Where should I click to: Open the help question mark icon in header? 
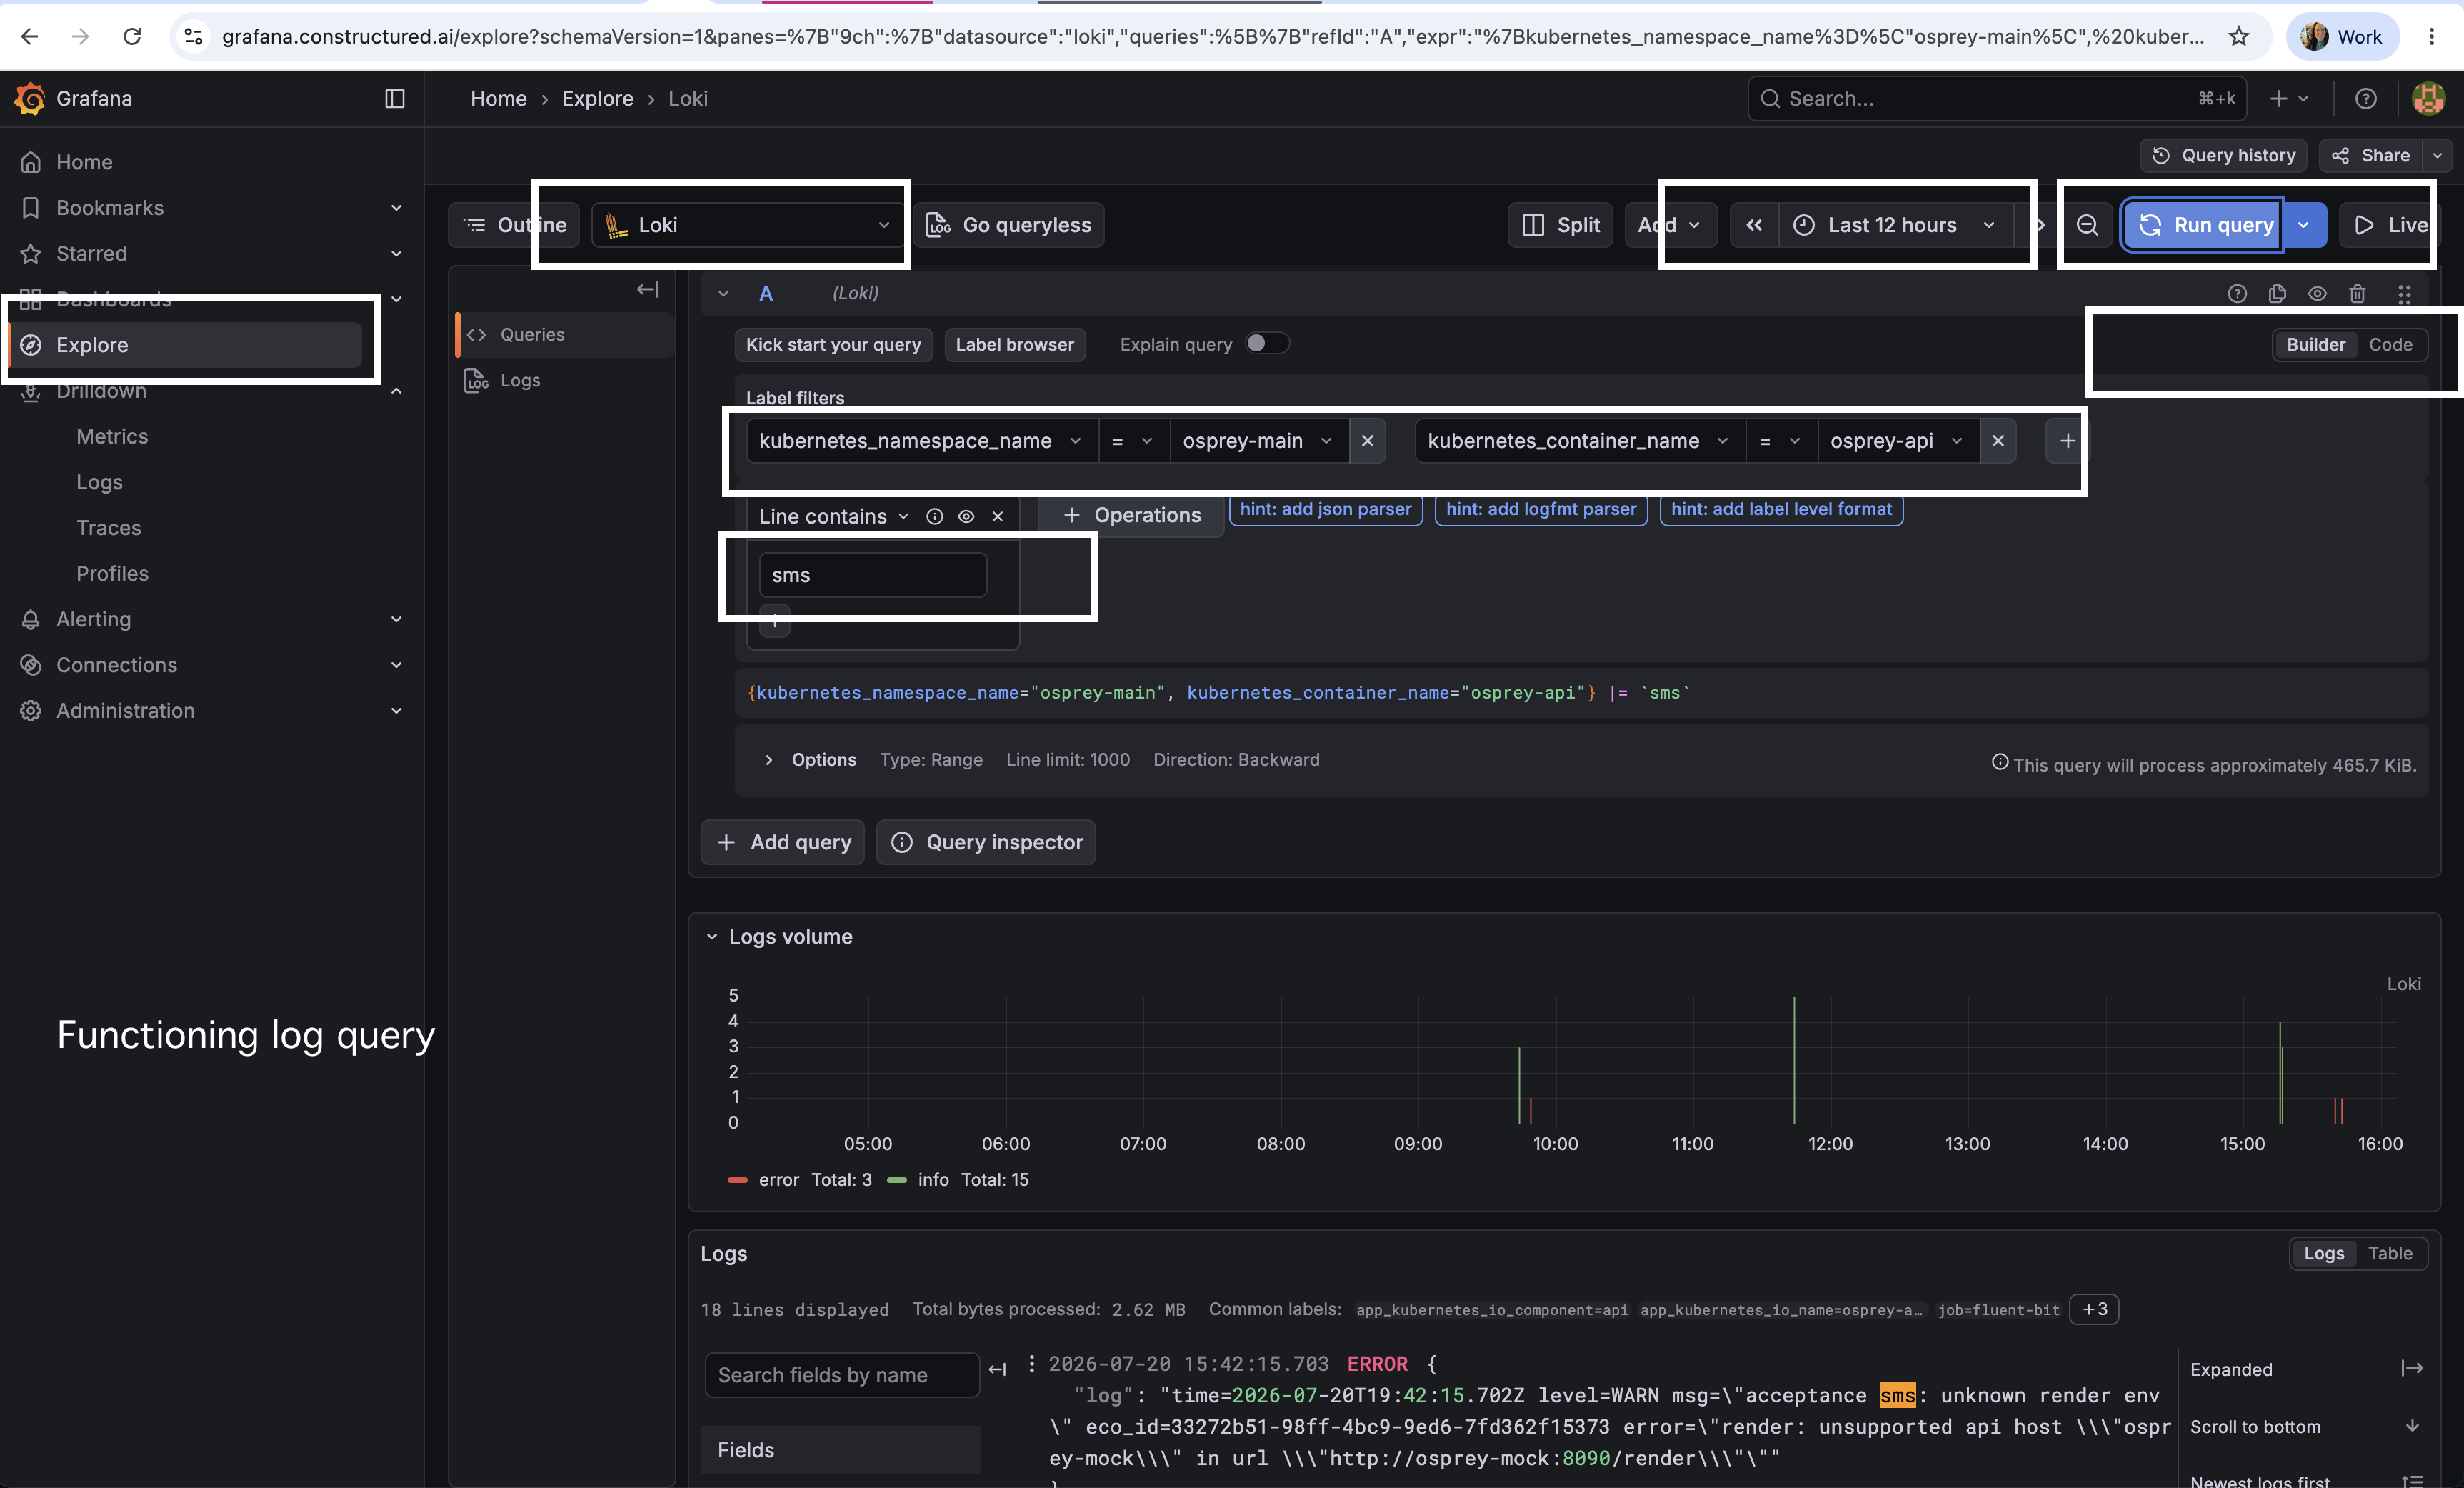(x=2365, y=98)
